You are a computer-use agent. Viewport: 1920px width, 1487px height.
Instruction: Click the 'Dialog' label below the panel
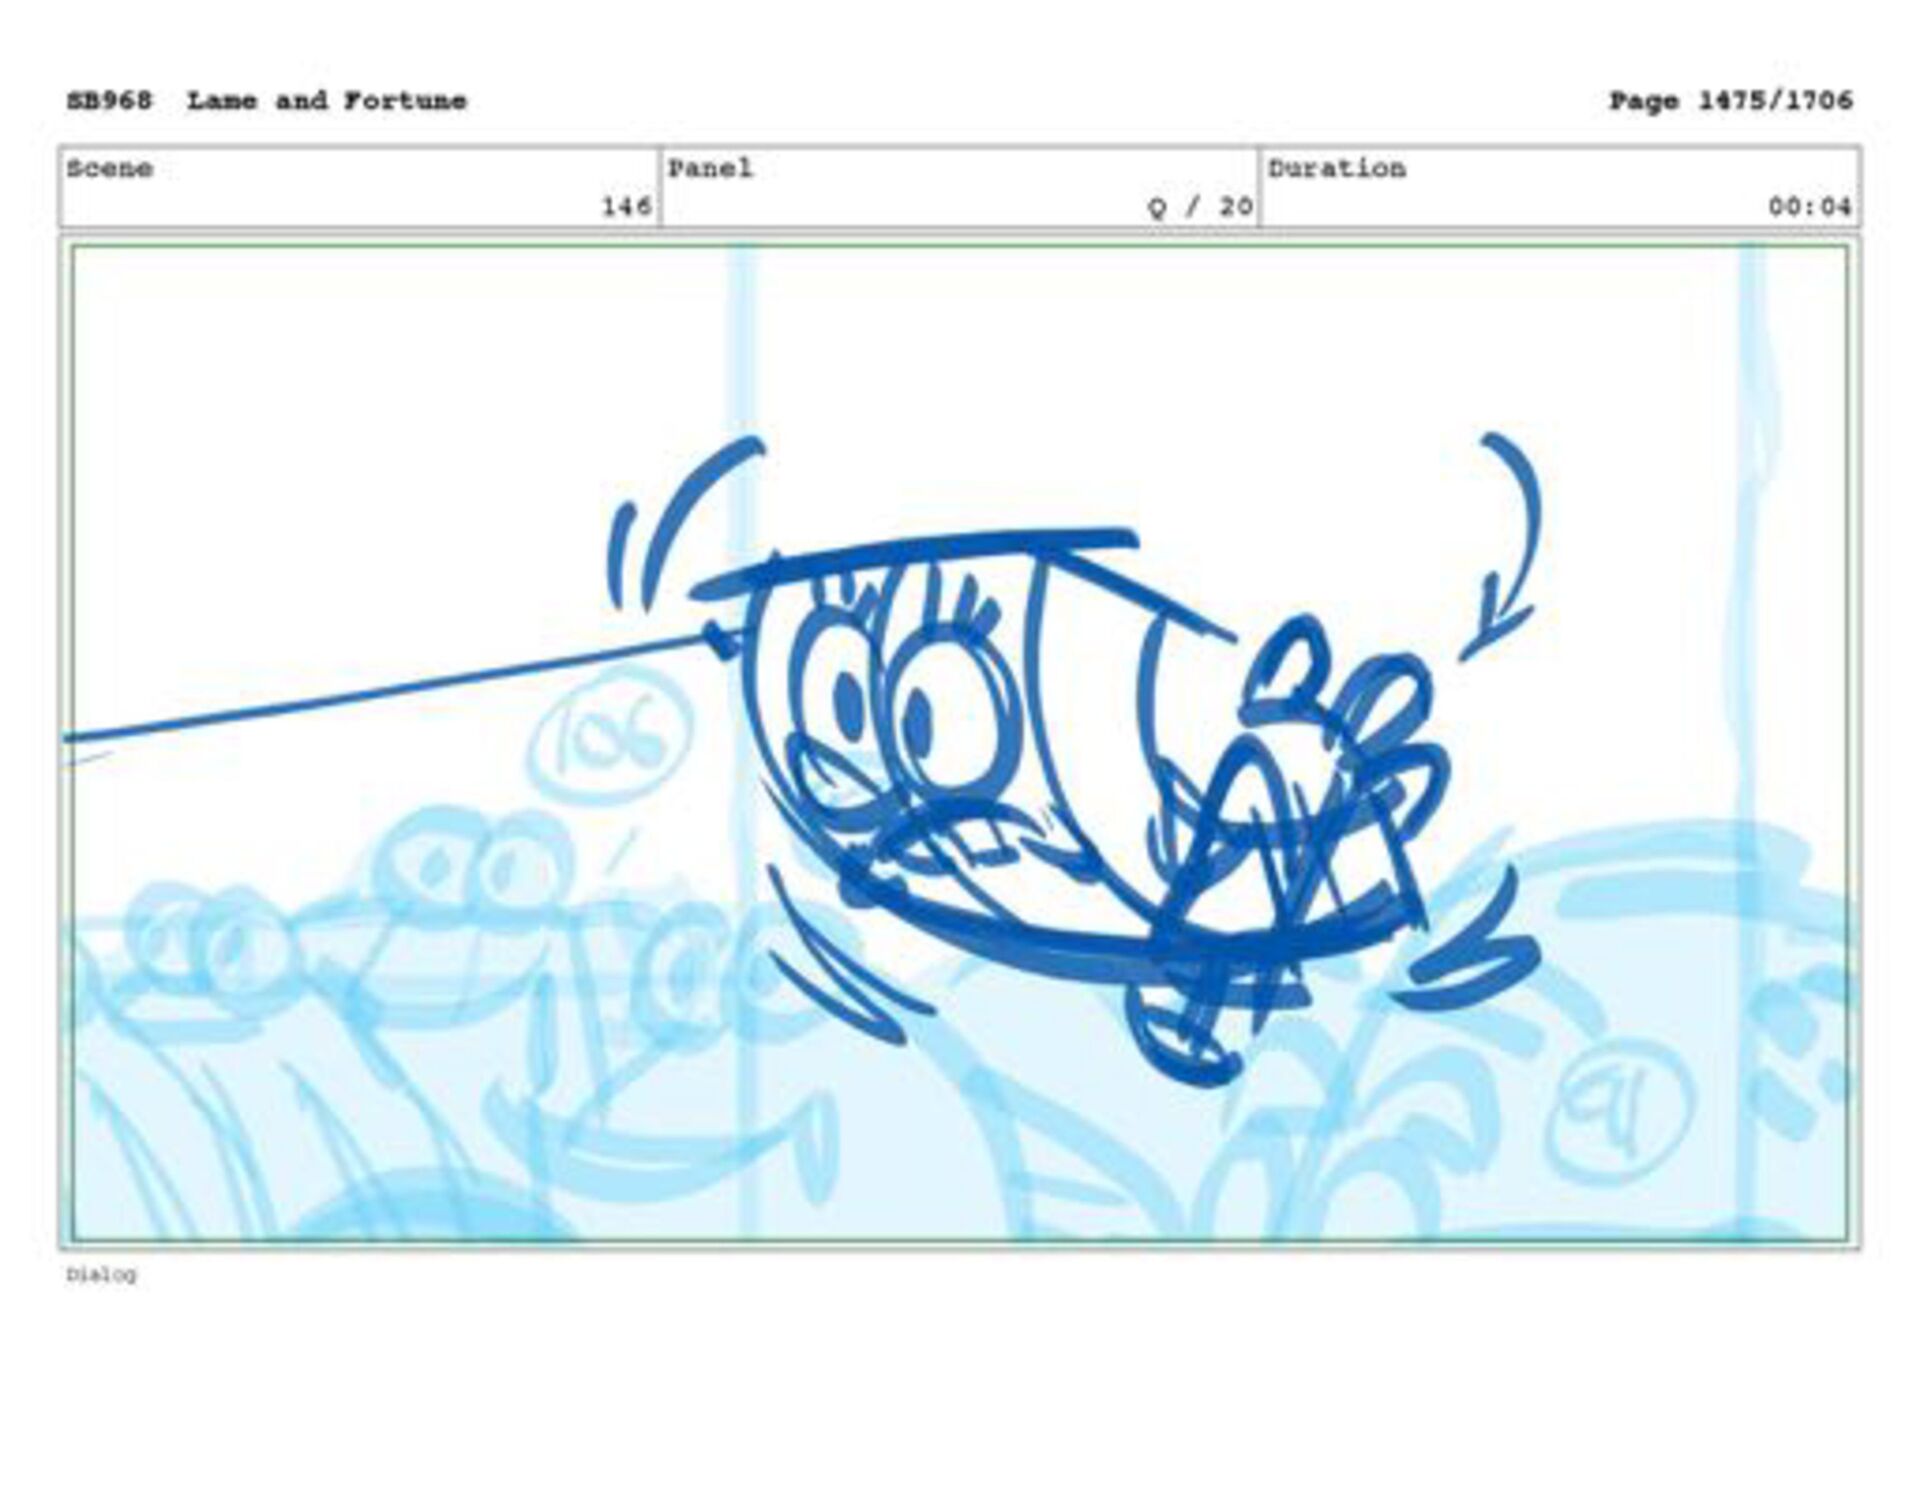click(101, 1274)
